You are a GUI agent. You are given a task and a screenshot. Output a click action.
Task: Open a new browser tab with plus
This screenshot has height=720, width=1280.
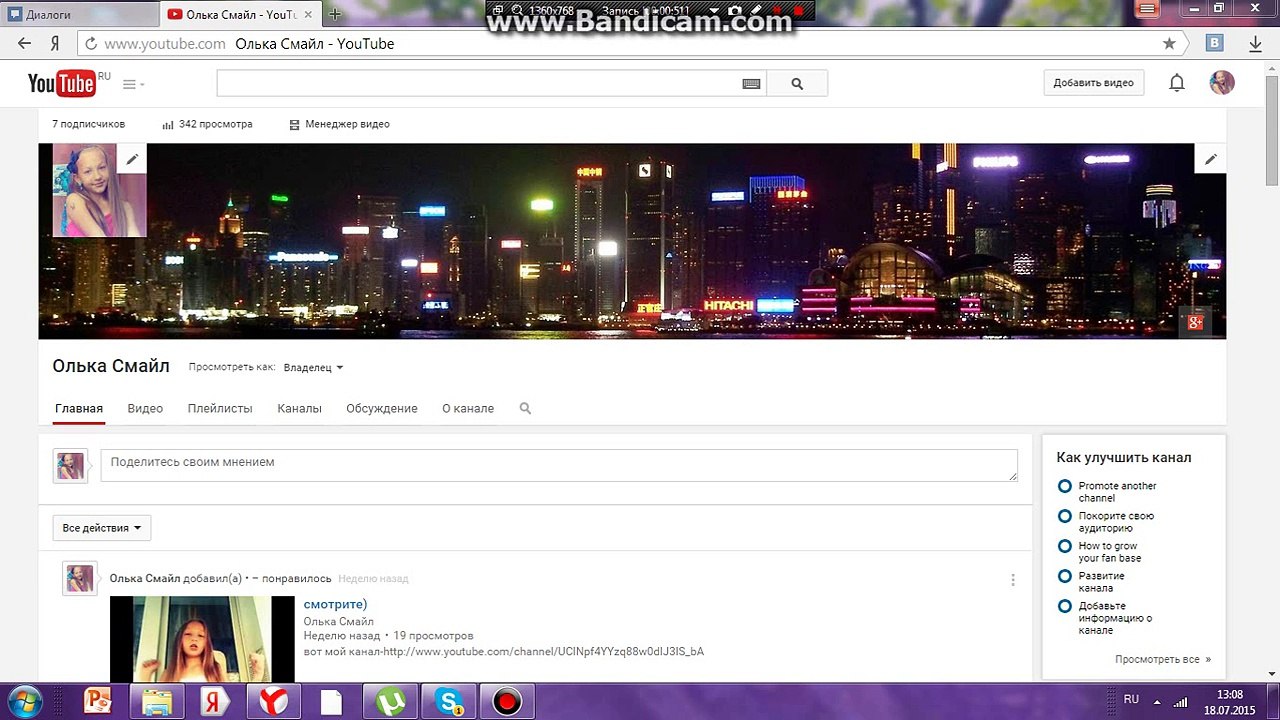[335, 14]
